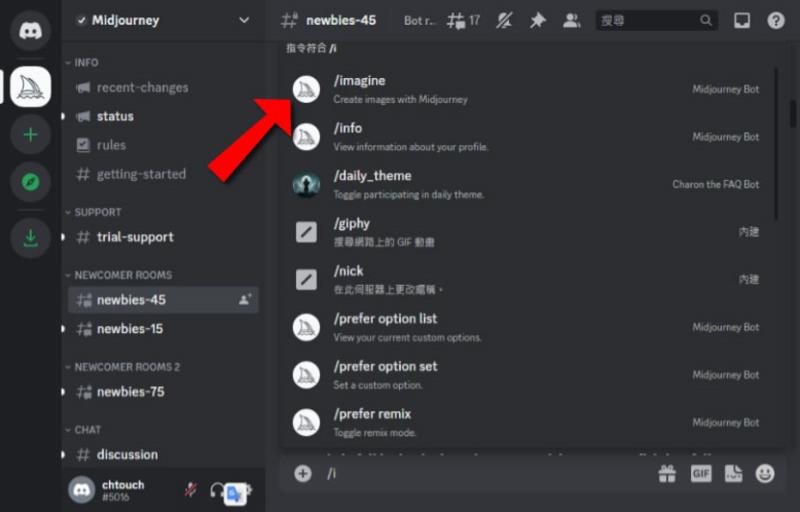This screenshot has width=800, height=512.
Task: Click the Bot r... channel topic text
Action: click(420, 21)
